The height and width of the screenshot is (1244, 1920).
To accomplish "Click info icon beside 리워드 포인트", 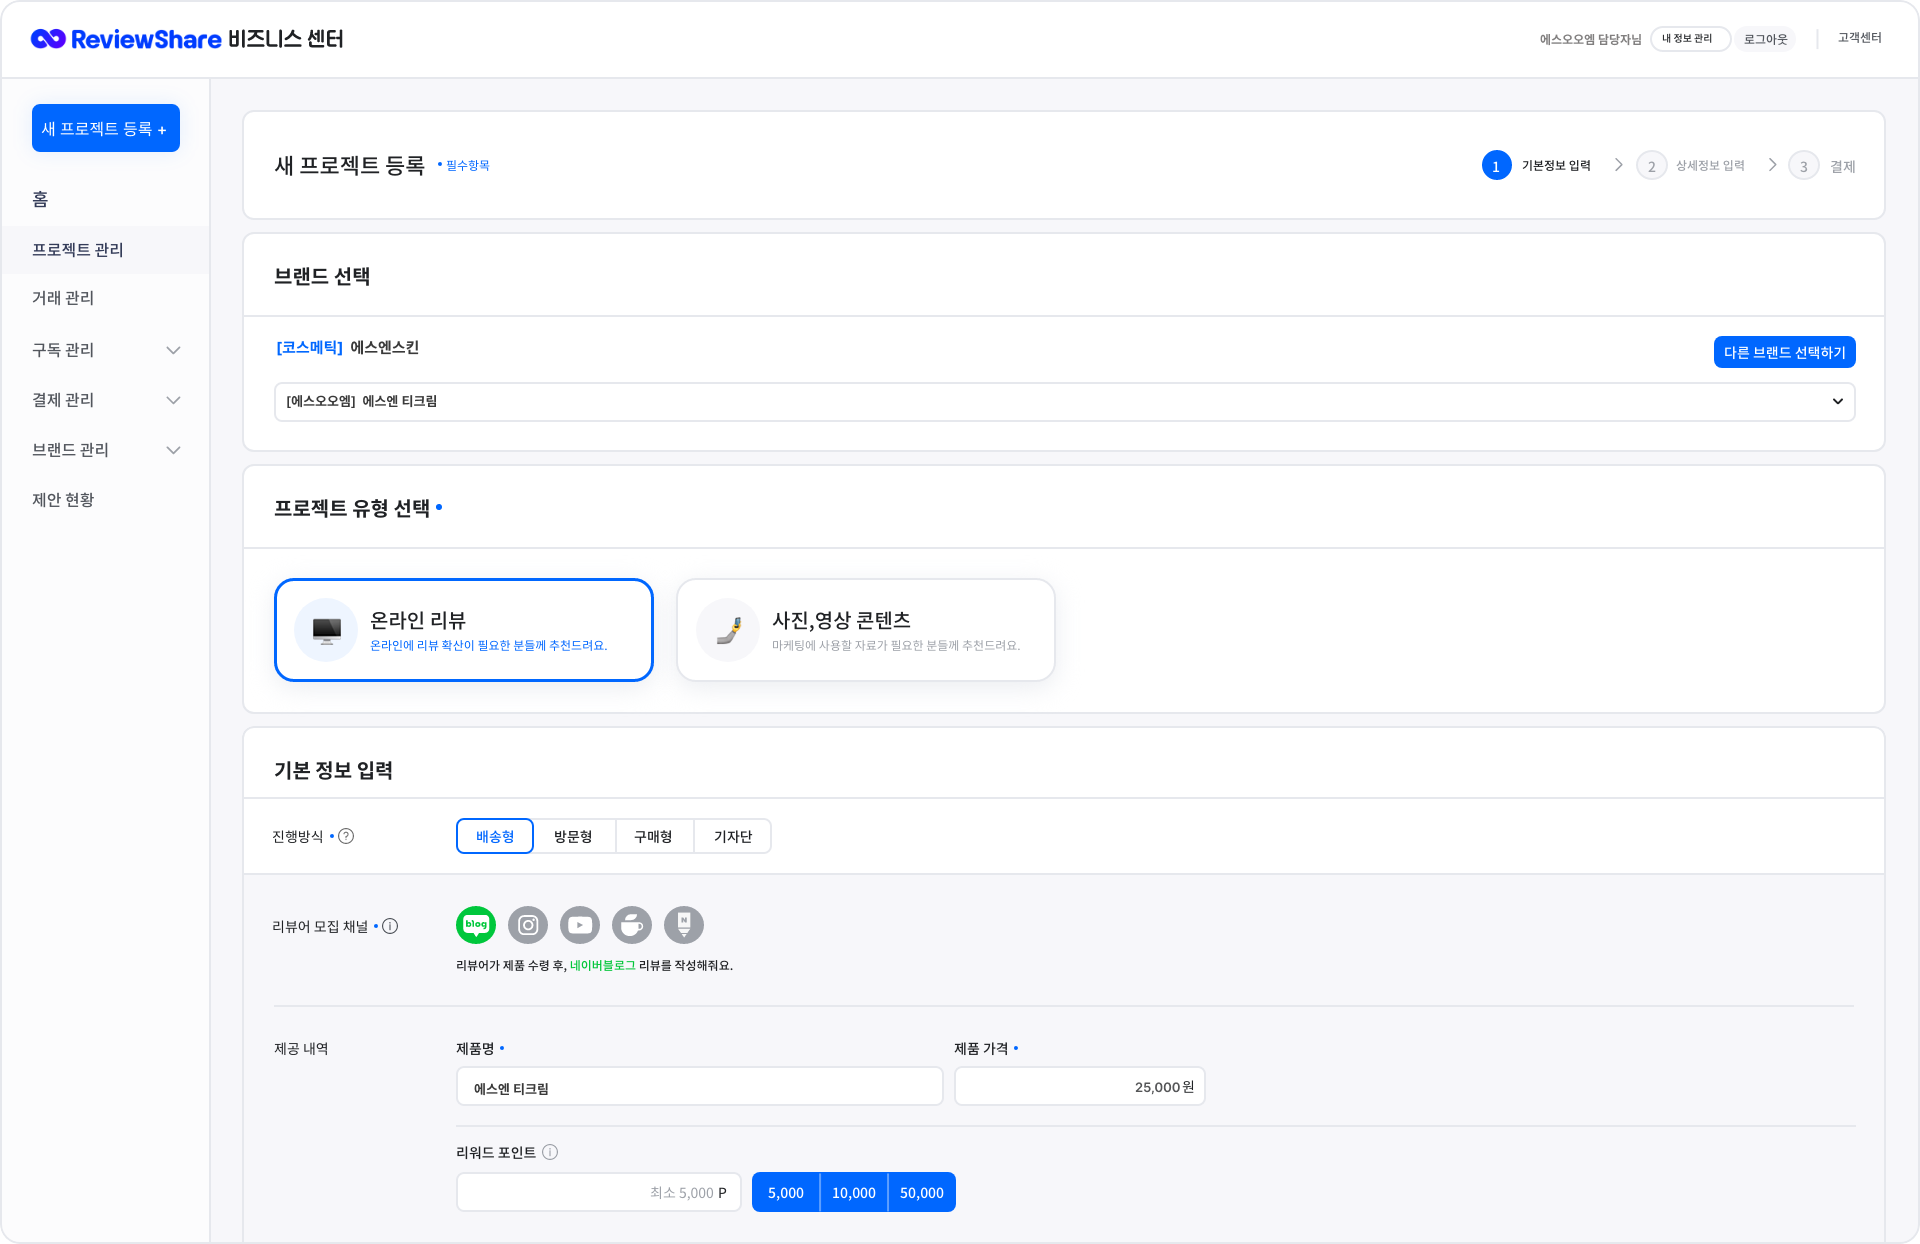I will [x=550, y=1152].
